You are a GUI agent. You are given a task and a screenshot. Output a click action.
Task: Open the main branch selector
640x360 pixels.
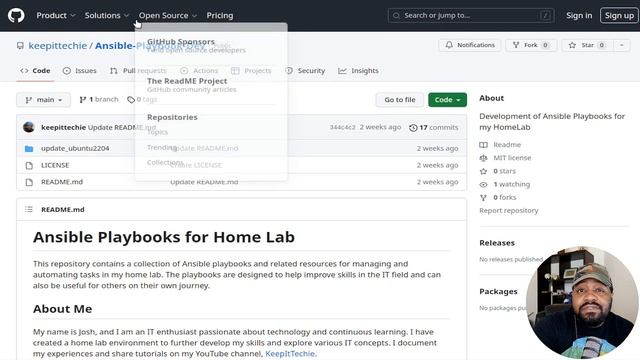pyautogui.click(x=43, y=100)
